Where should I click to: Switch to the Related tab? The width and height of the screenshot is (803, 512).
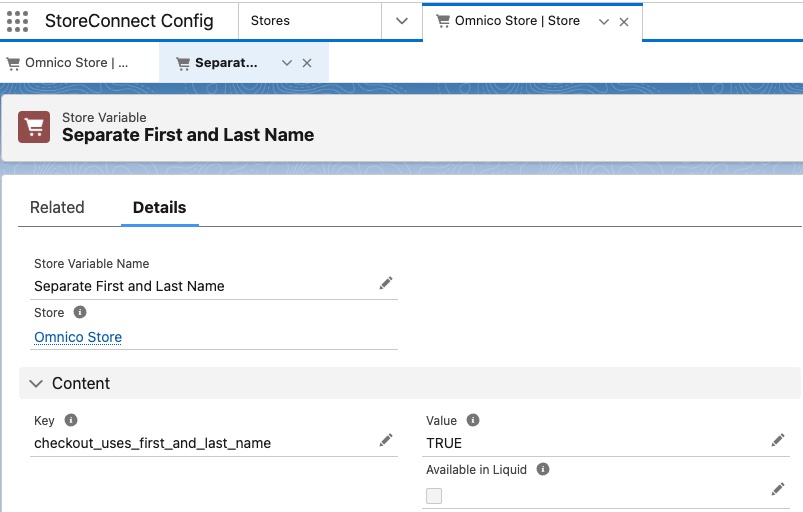pos(57,207)
